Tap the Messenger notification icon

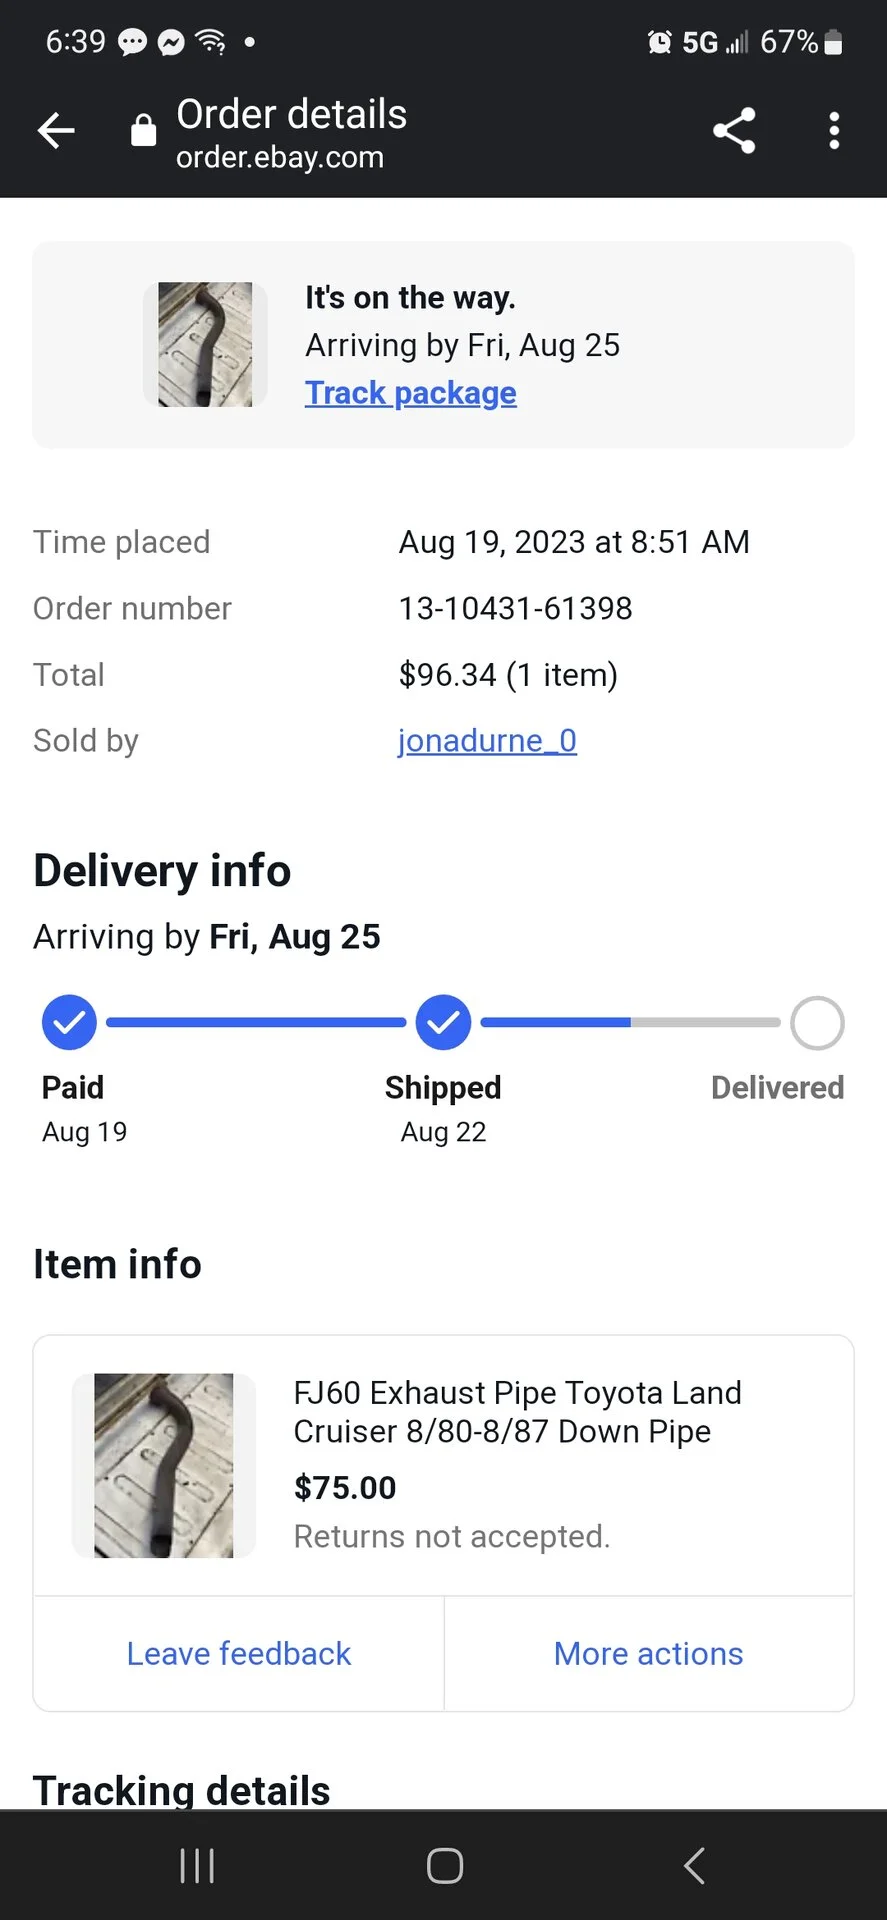click(172, 42)
